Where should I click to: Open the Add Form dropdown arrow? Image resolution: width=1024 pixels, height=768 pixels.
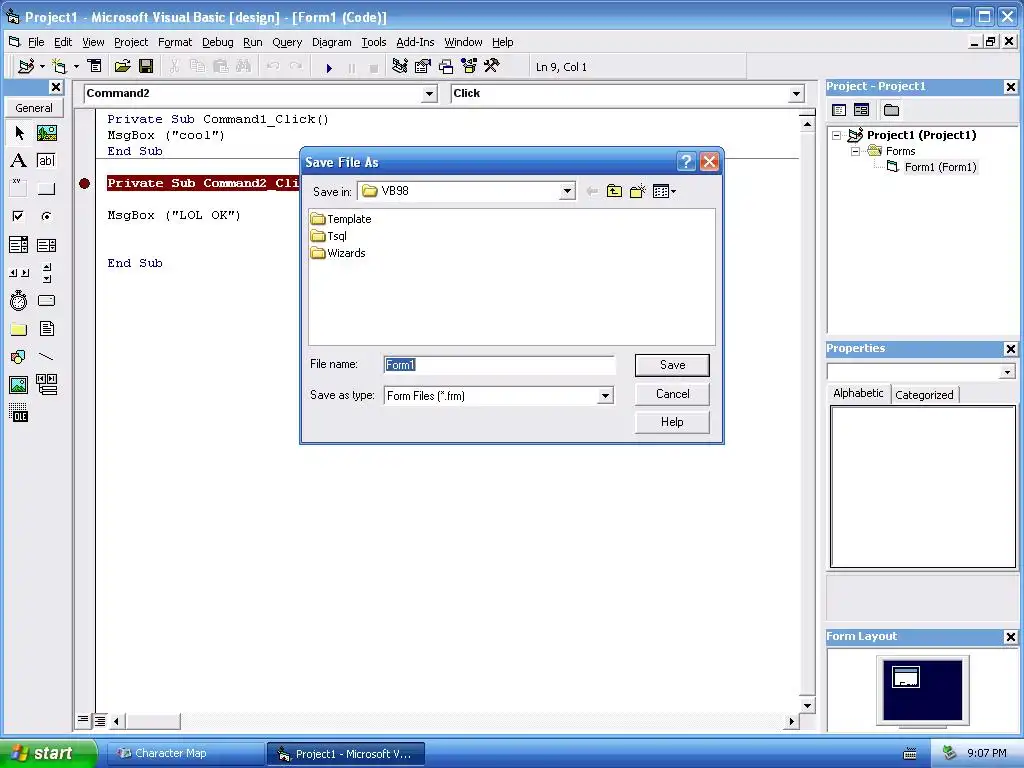(x=76, y=66)
